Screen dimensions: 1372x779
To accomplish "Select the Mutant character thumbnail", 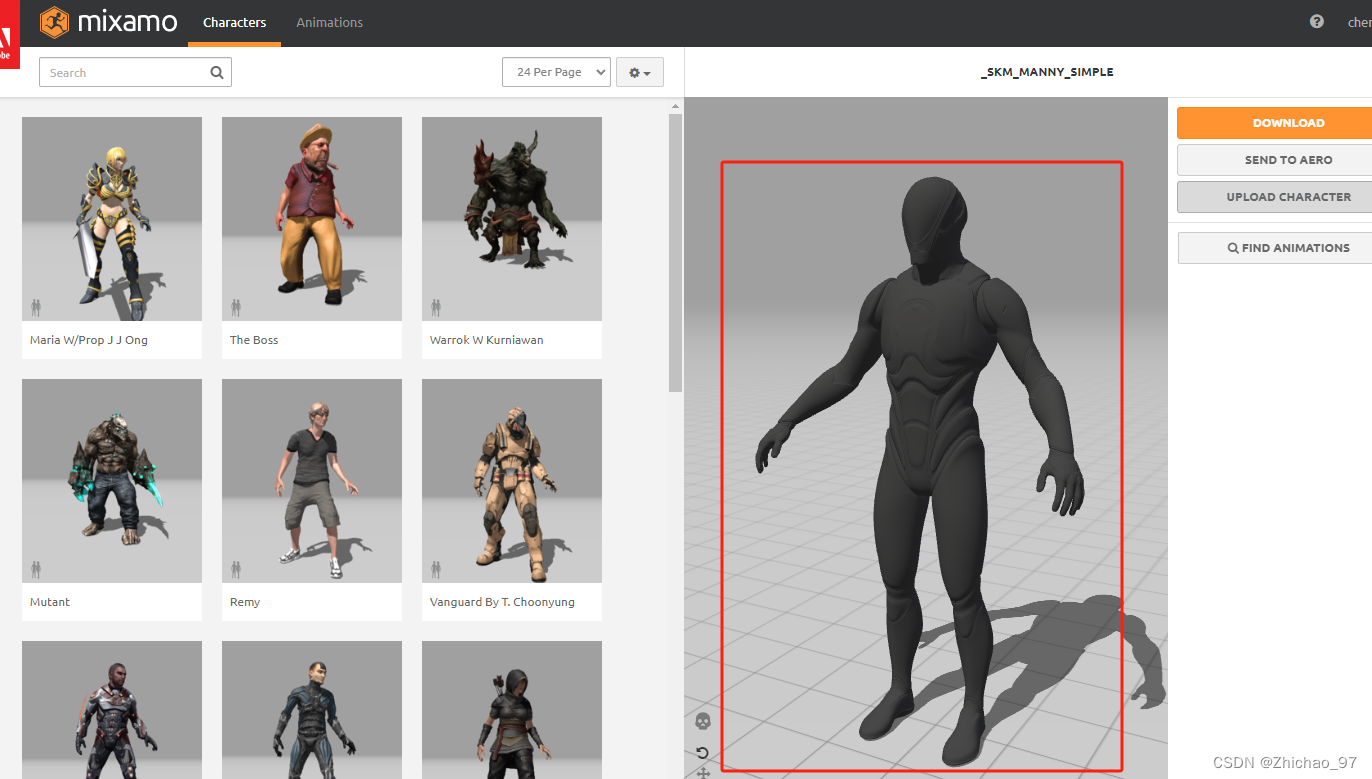I will click(112, 481).
